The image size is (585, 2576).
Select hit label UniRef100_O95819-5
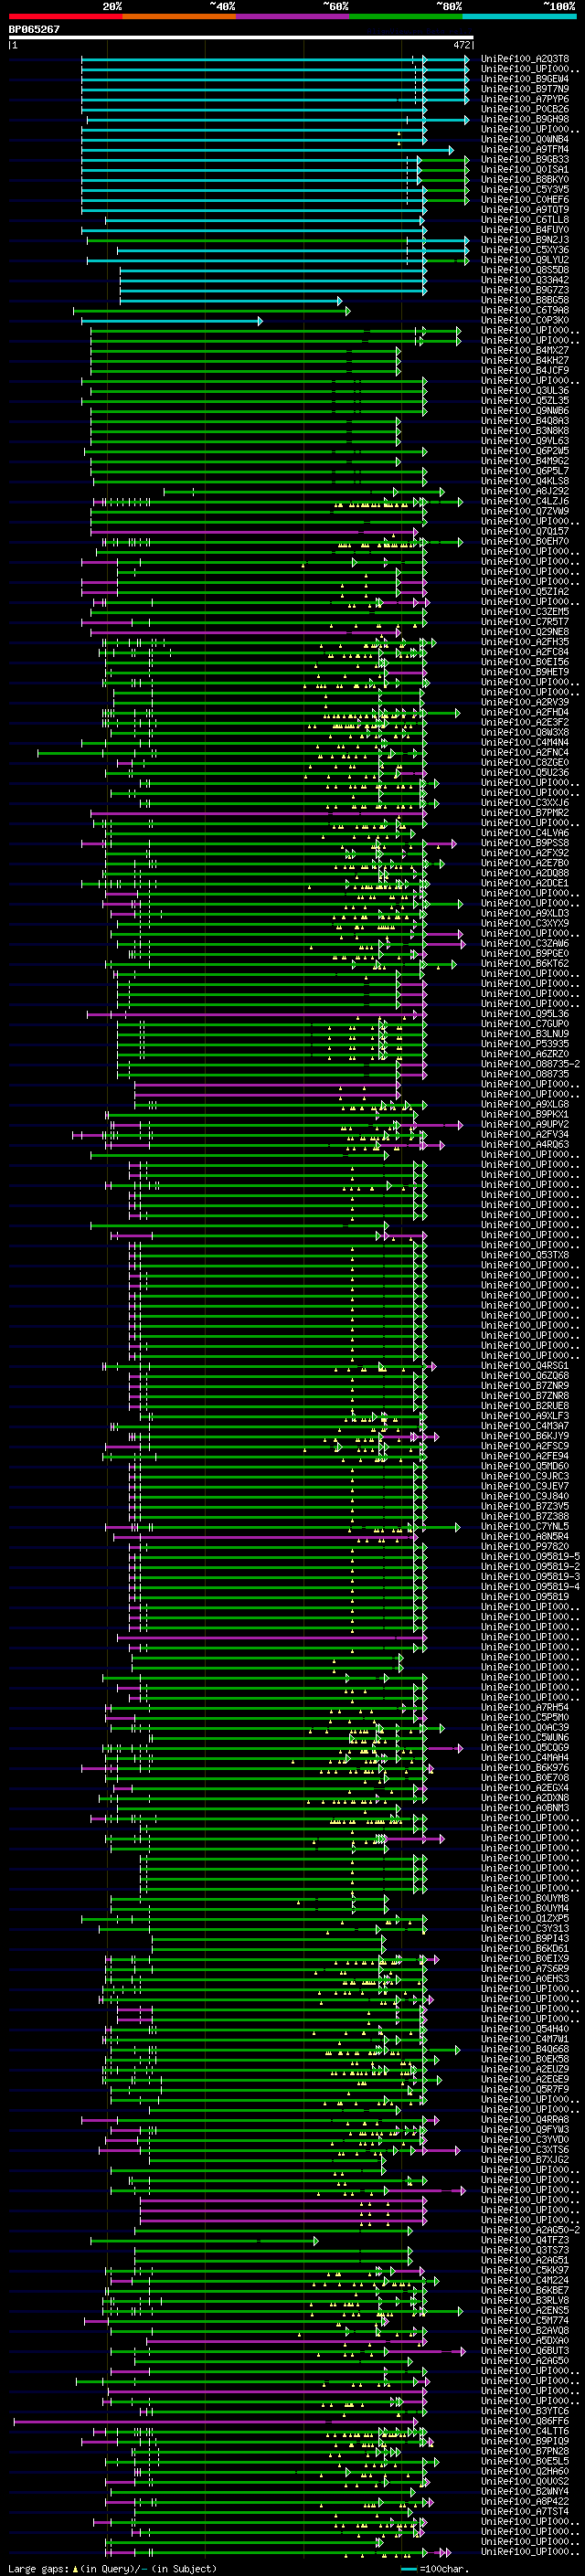tap(530, 1557)
